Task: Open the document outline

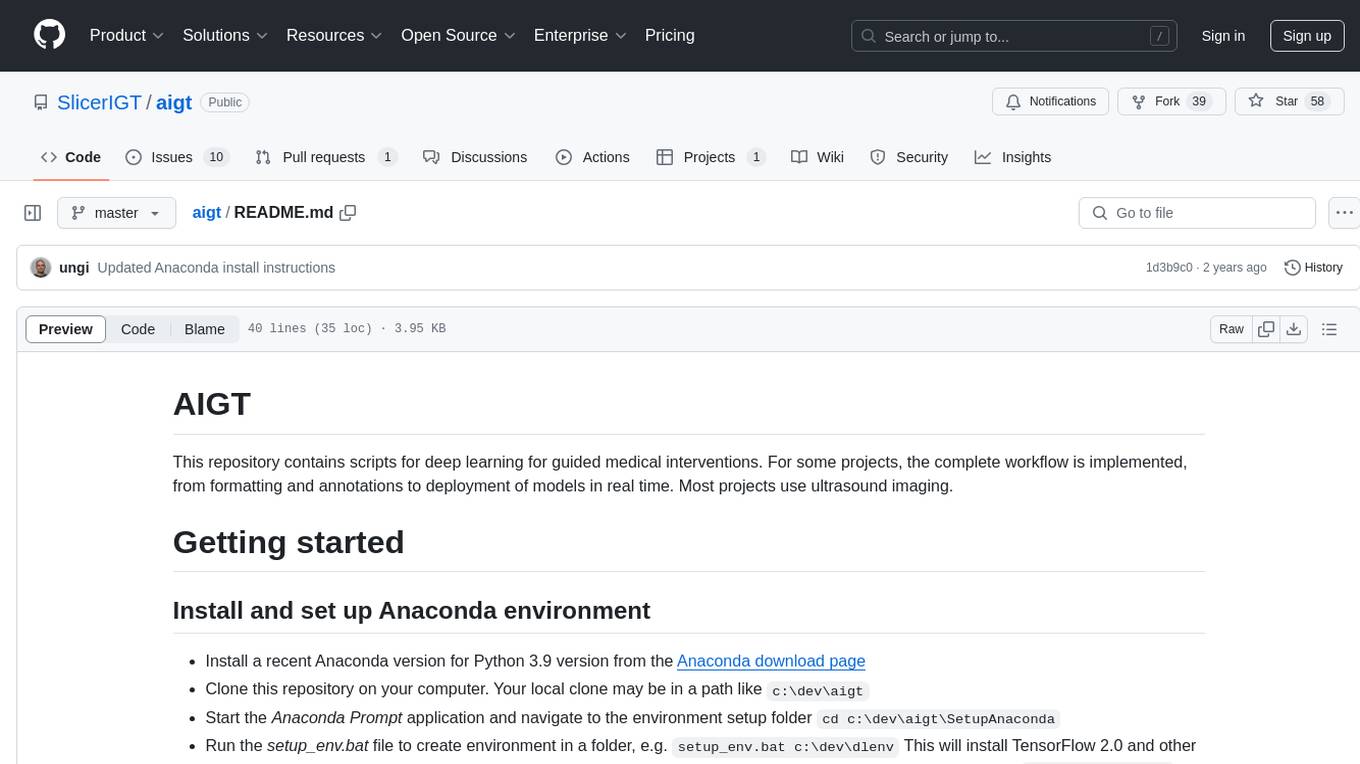Action: pos(1329,329)
